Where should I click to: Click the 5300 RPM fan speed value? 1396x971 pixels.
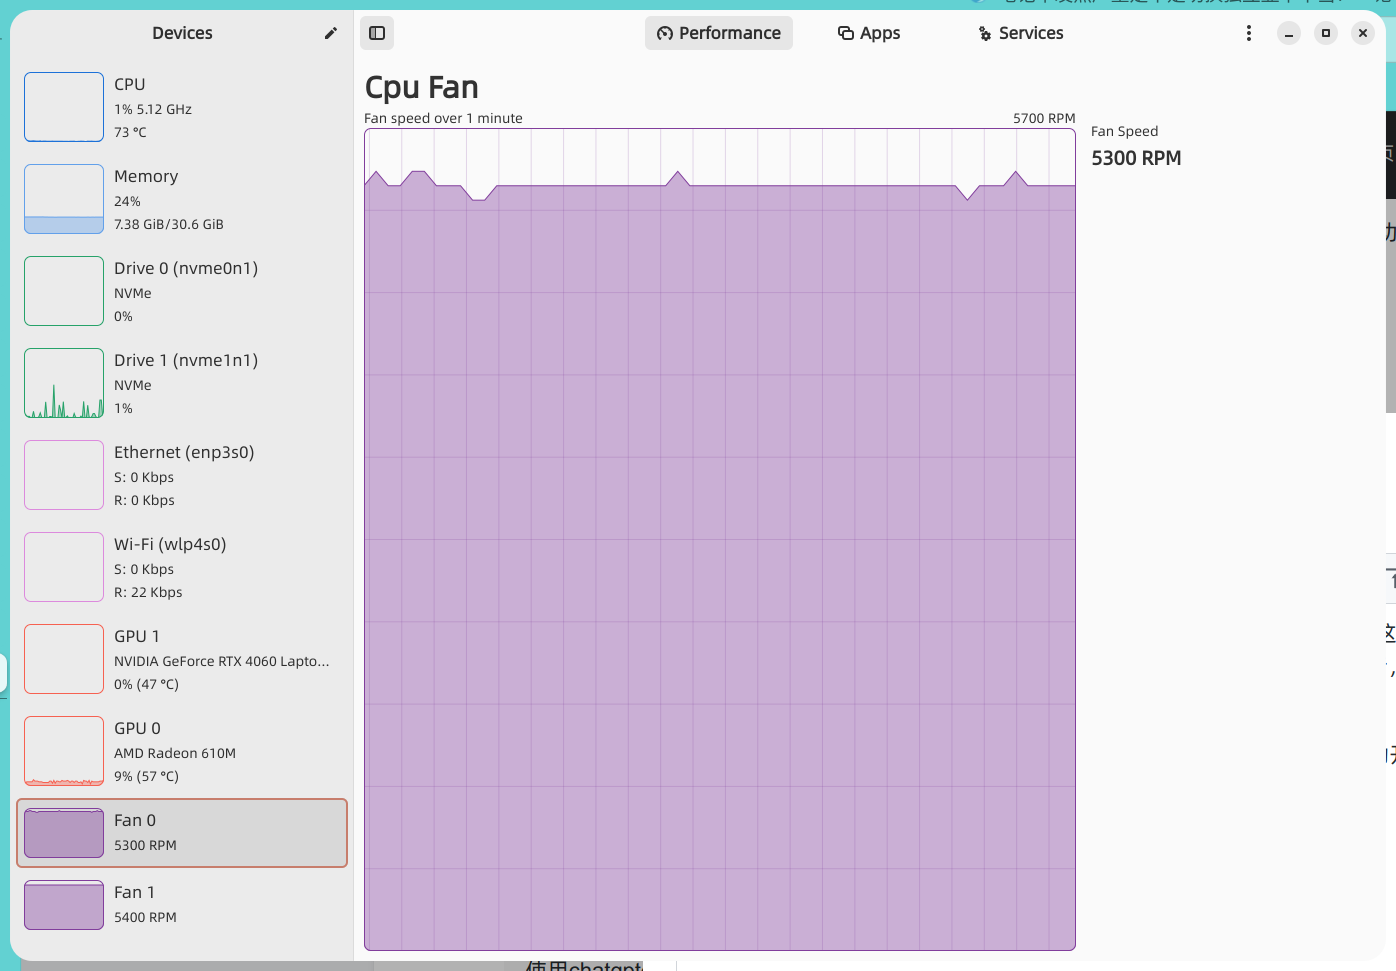(1136, 158)
